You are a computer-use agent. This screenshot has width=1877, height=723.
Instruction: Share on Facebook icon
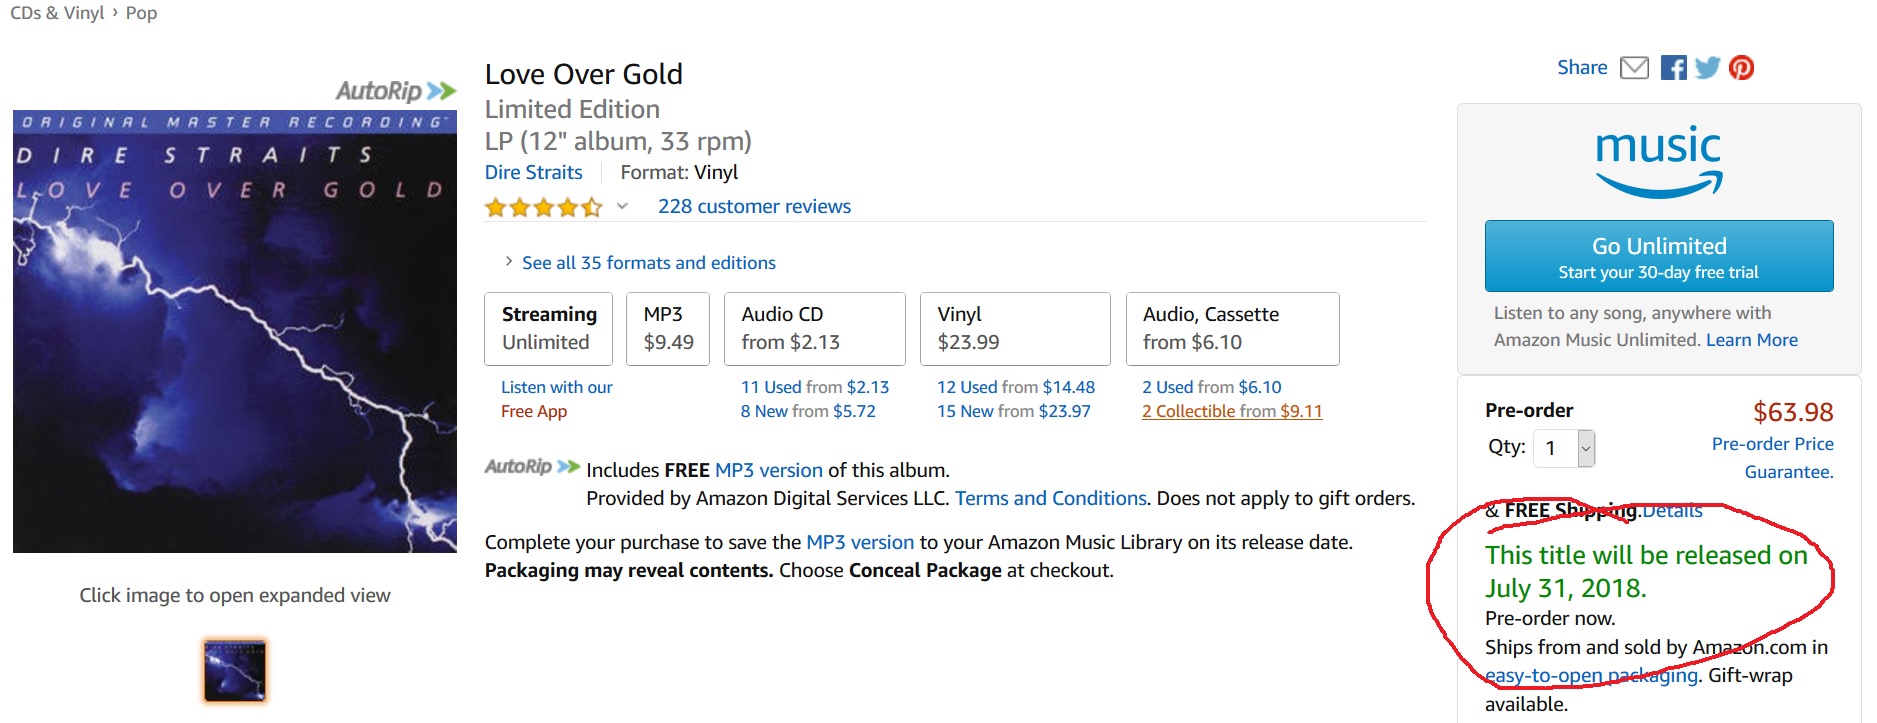[1673, 68]
